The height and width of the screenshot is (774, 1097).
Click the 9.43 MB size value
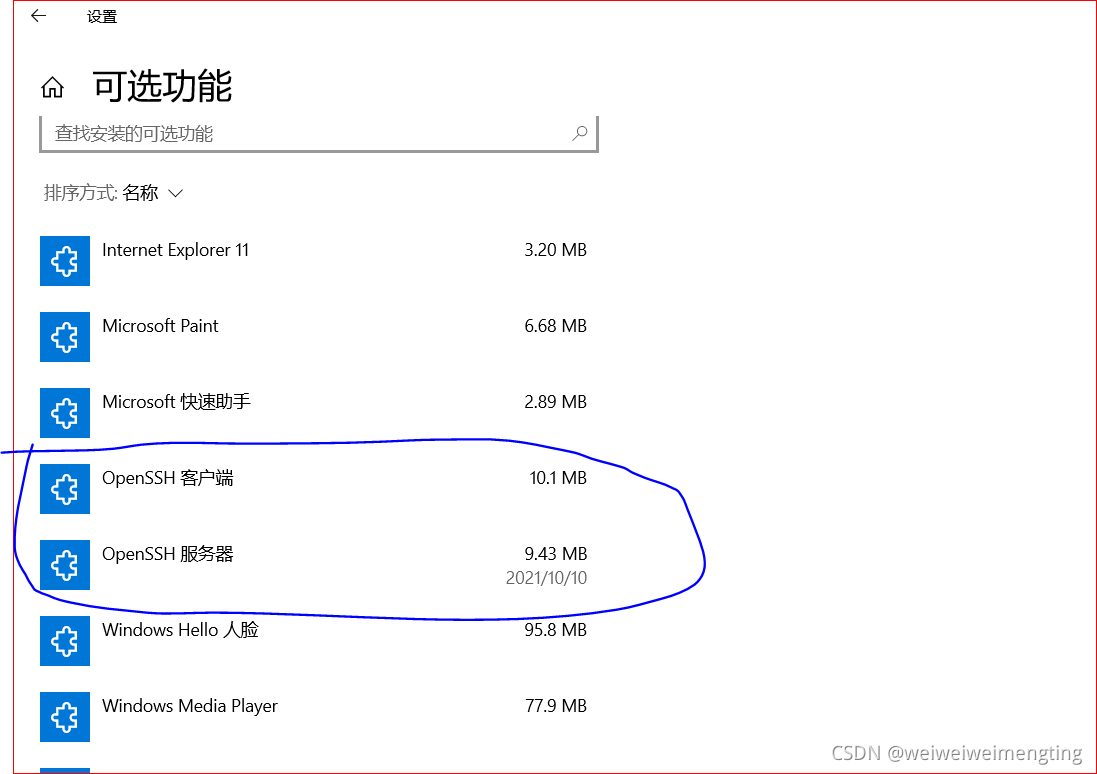555,554
